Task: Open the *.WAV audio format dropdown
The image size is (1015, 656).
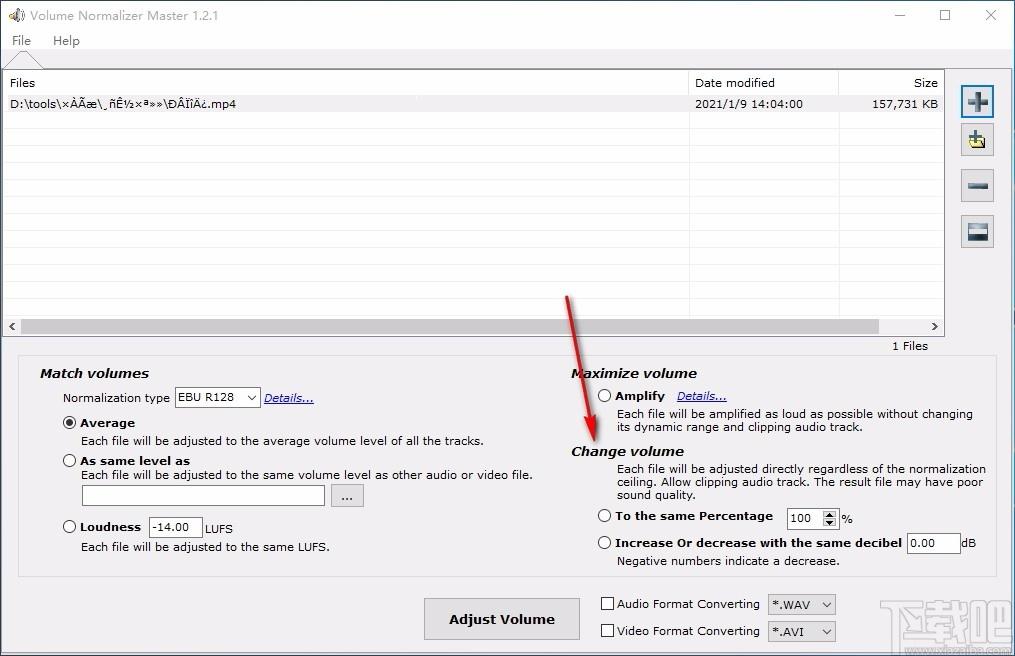Action: (x=801, y=604)
